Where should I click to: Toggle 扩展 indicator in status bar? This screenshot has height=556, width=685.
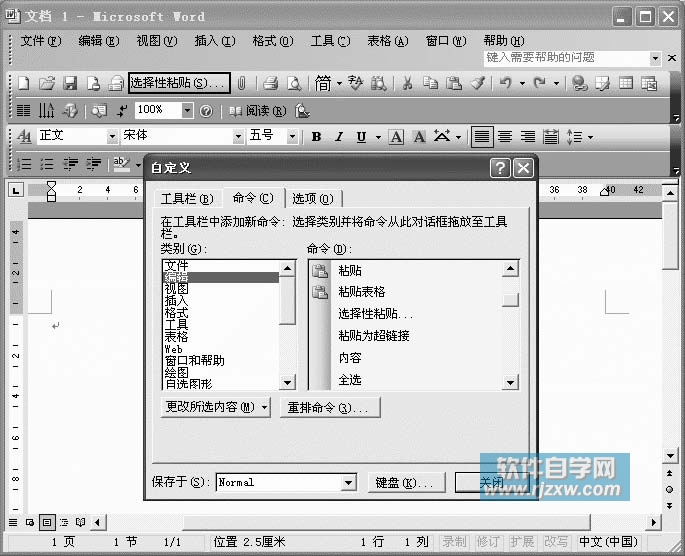click(x=522, y=542)
